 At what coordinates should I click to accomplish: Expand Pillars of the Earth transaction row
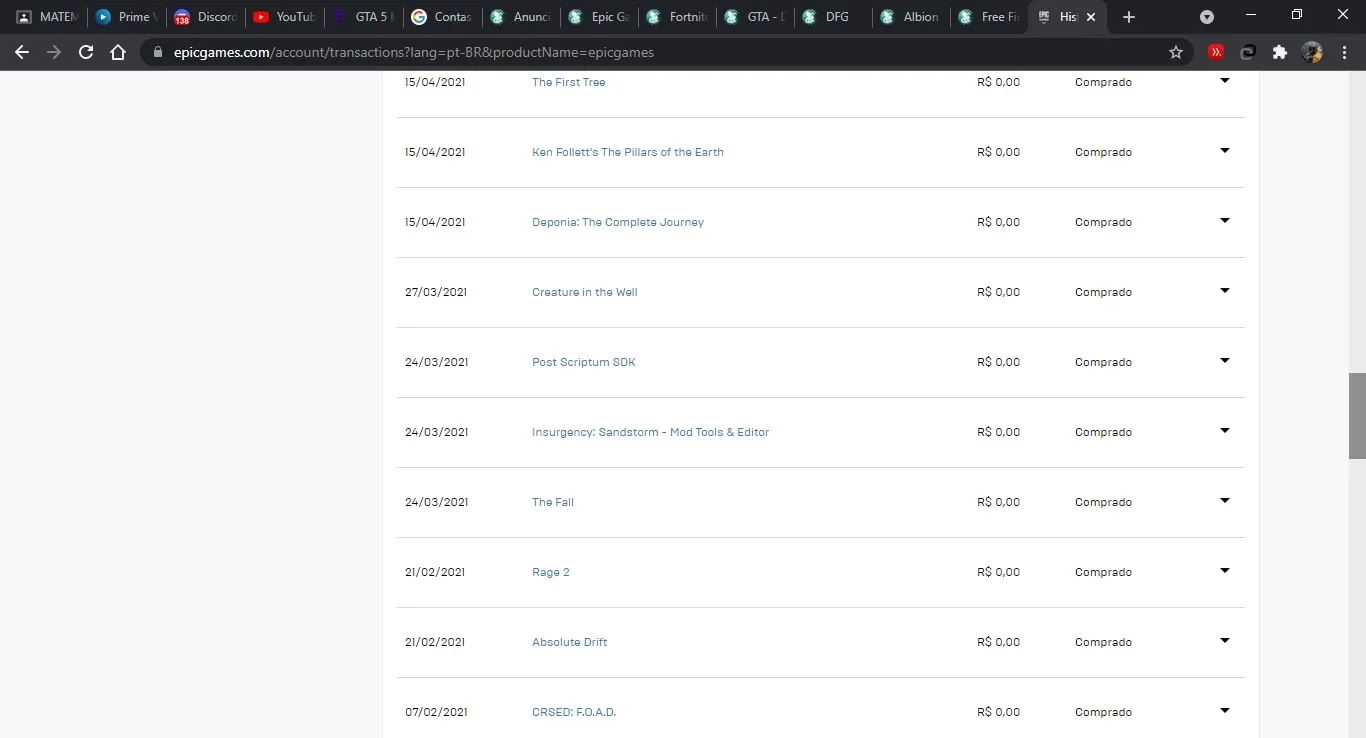1225,151
